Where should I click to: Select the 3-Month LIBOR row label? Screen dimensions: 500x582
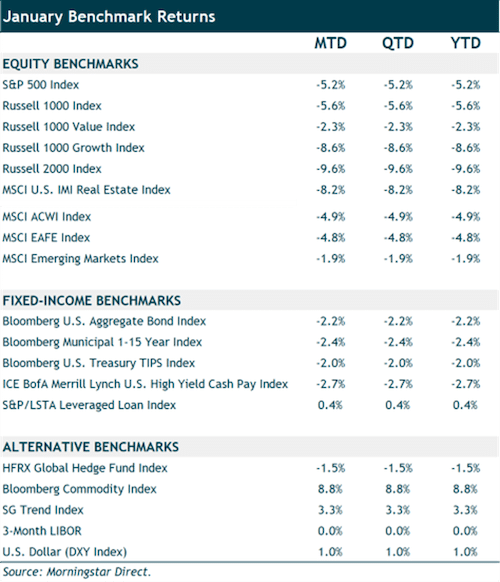pyautogui.click(x=42, y=531)
